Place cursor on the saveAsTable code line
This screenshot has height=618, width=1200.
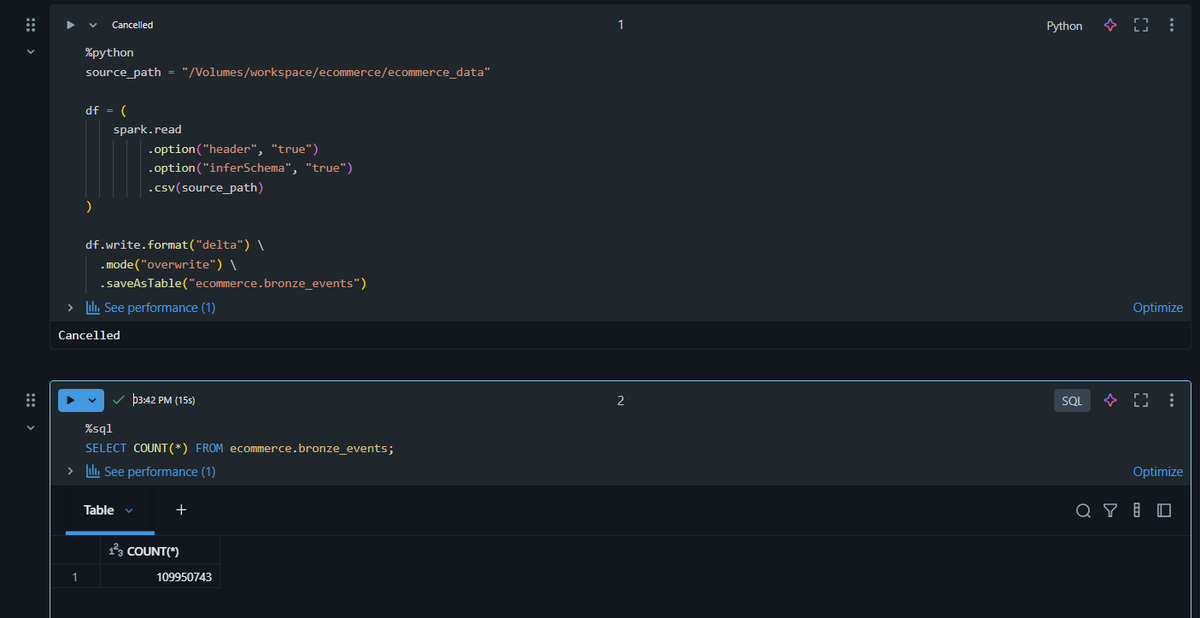pos(233,283)
